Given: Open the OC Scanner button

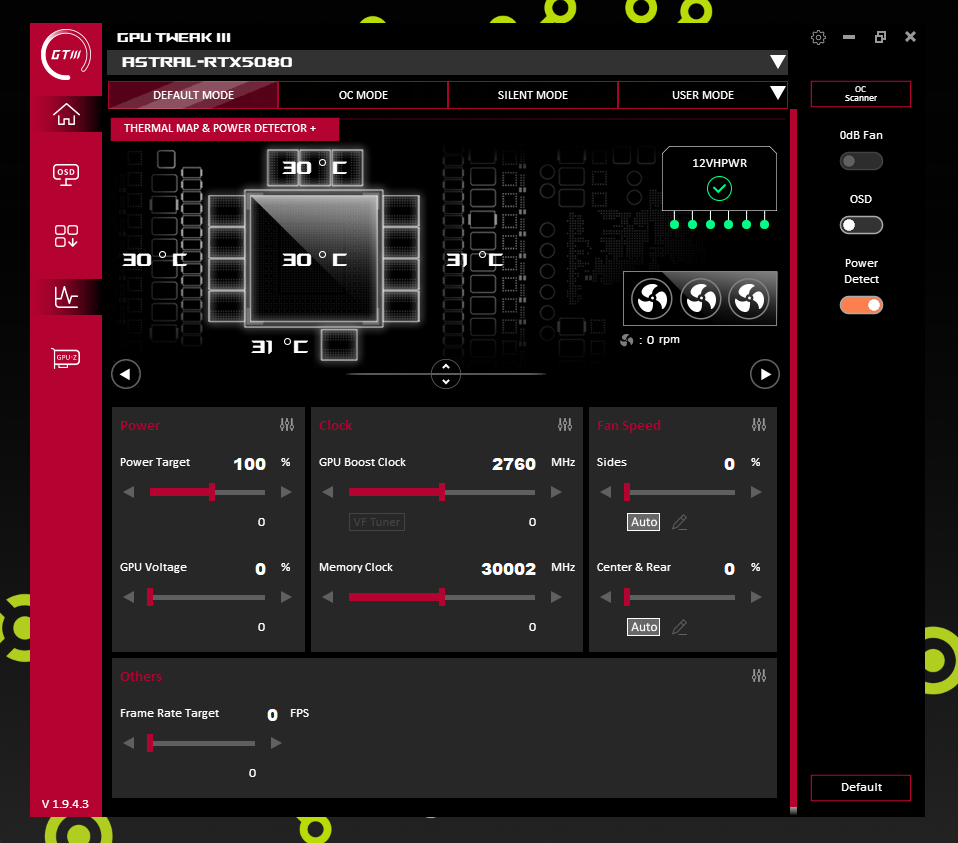Looking at the screenshot, I should (861, 94).
